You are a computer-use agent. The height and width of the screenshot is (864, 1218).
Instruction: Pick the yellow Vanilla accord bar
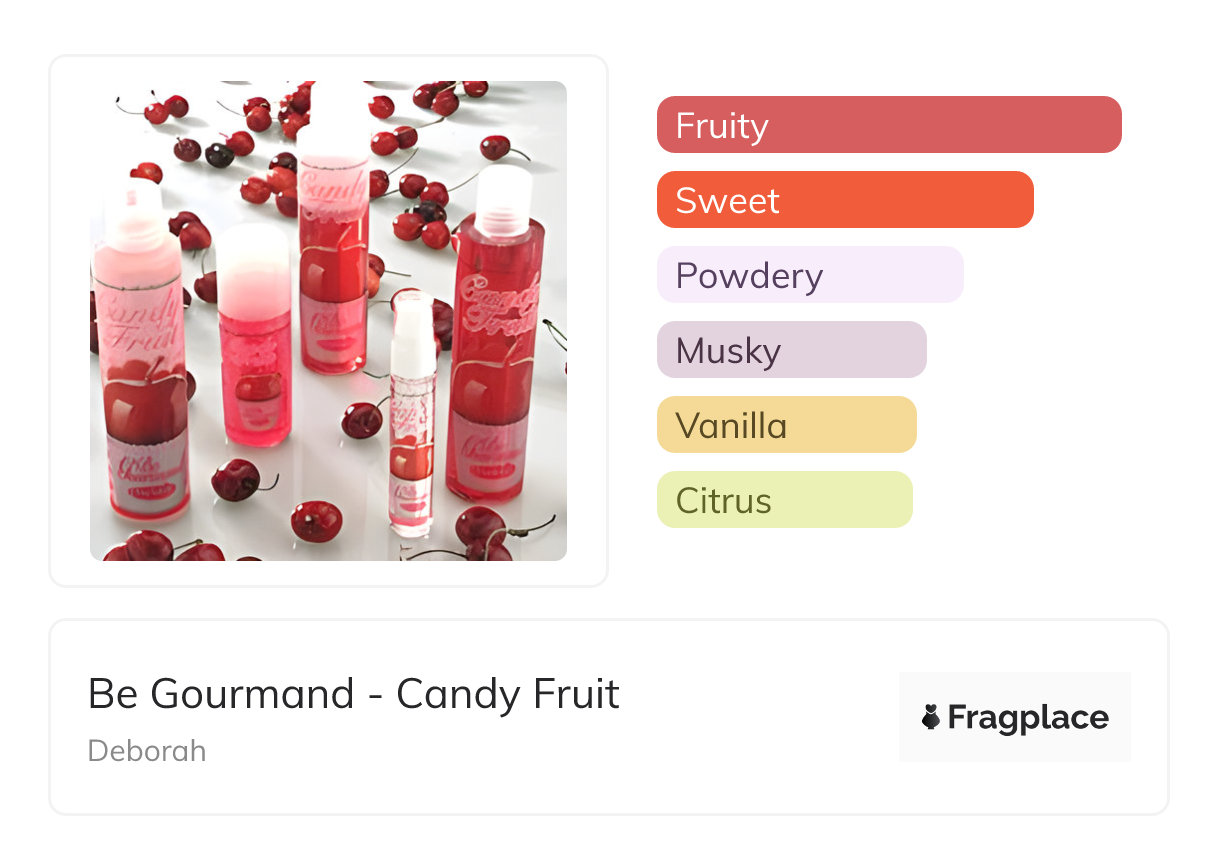pyautogui.click(x=786, y=425)
